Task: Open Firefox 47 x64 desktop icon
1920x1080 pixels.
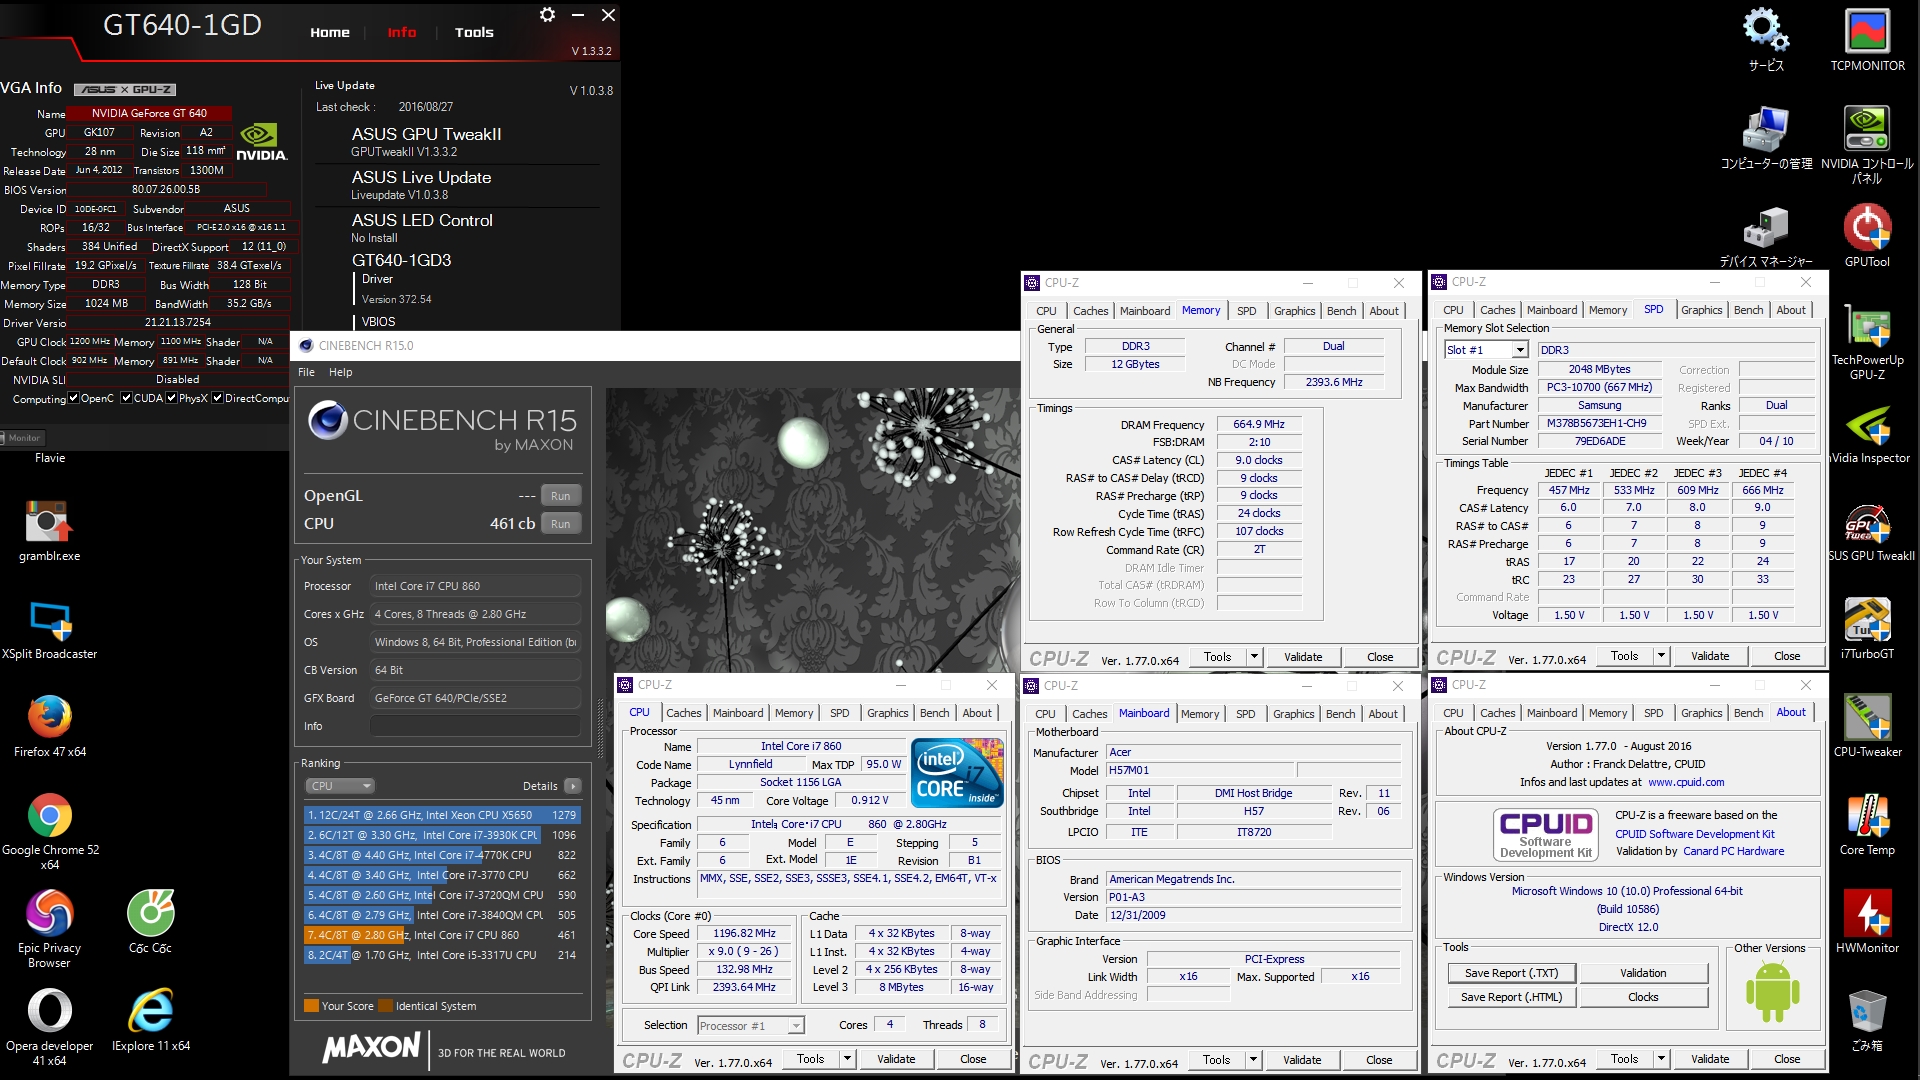Action: coord(49,726)
